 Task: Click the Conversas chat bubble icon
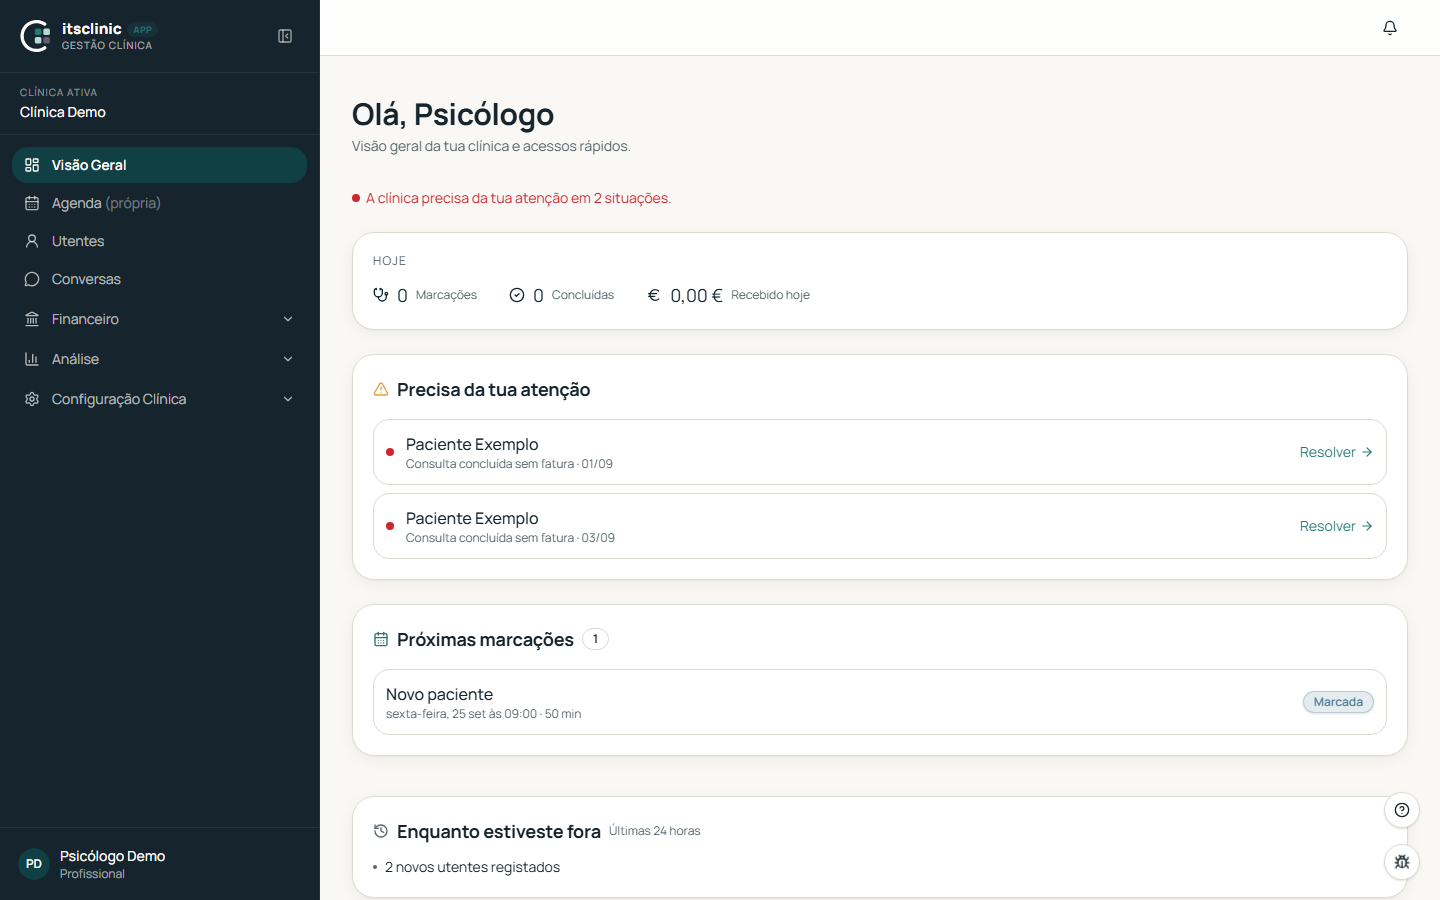click(x=32, y=279)
